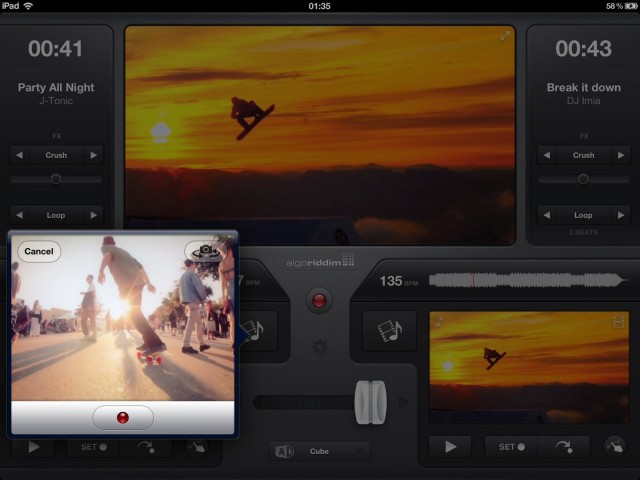Image resolution: width=640 pixels, height=480 pixels.
Task: Open the right deck media library icon
Action: coord(389,329)
